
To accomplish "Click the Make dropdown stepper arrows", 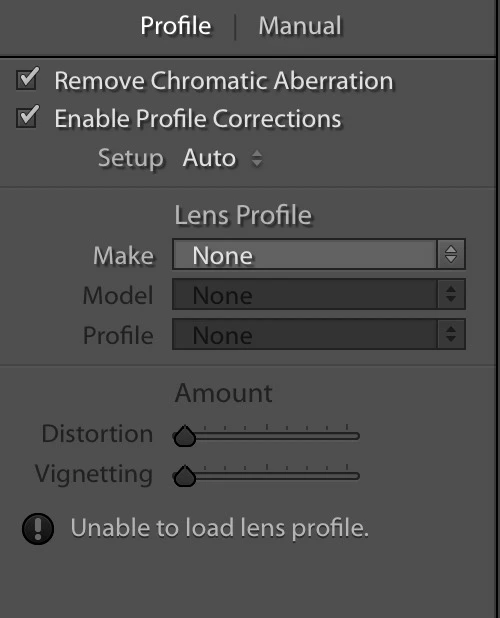I will click(451, 254).
